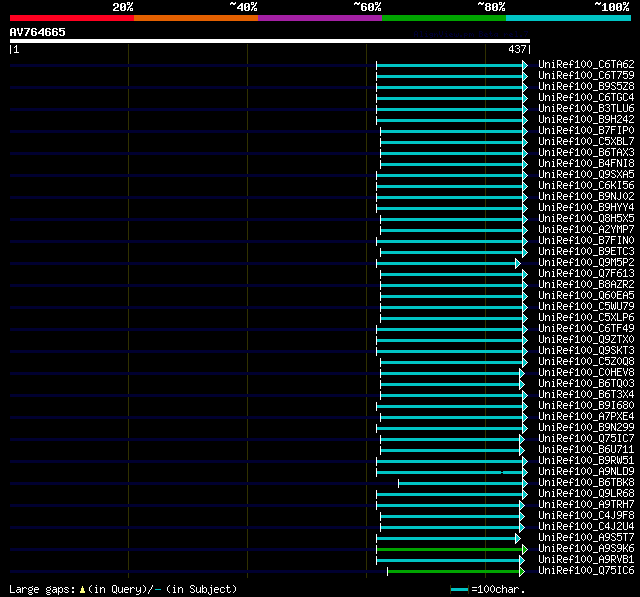The height and width of the screenshot is (597, 640).
Task: Select the UniRef100_Q9SXA5 label
Action: pyautogui.click(x=586, y=175)
